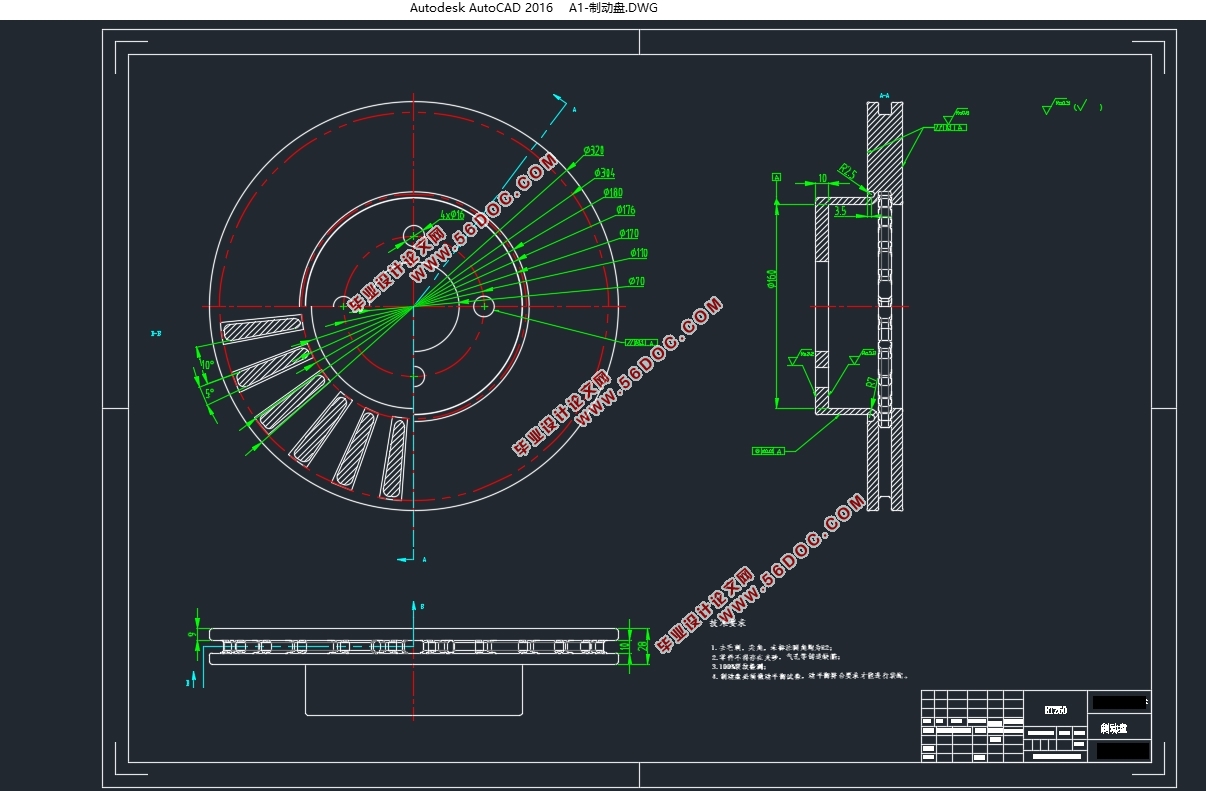Click the Ø170 dimension label
The width and height of the screenshot is (1206, 791).
pos(628,233)
